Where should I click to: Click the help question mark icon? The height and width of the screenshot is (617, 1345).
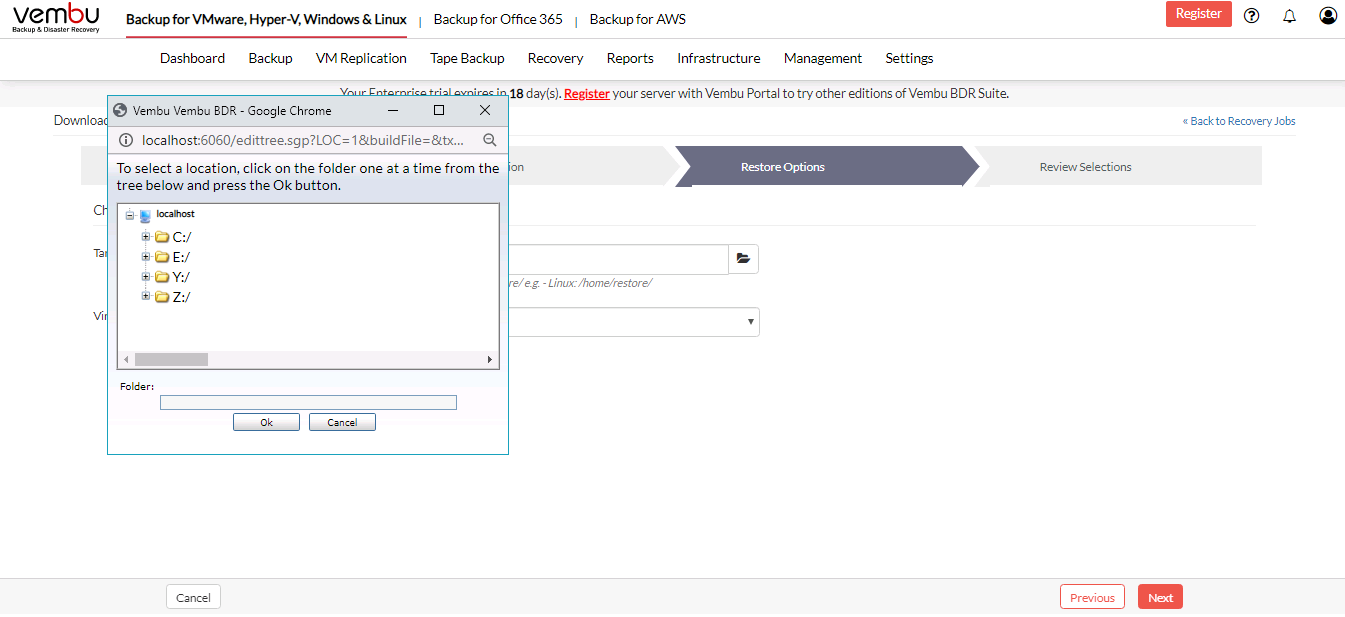click(1251, 15)
